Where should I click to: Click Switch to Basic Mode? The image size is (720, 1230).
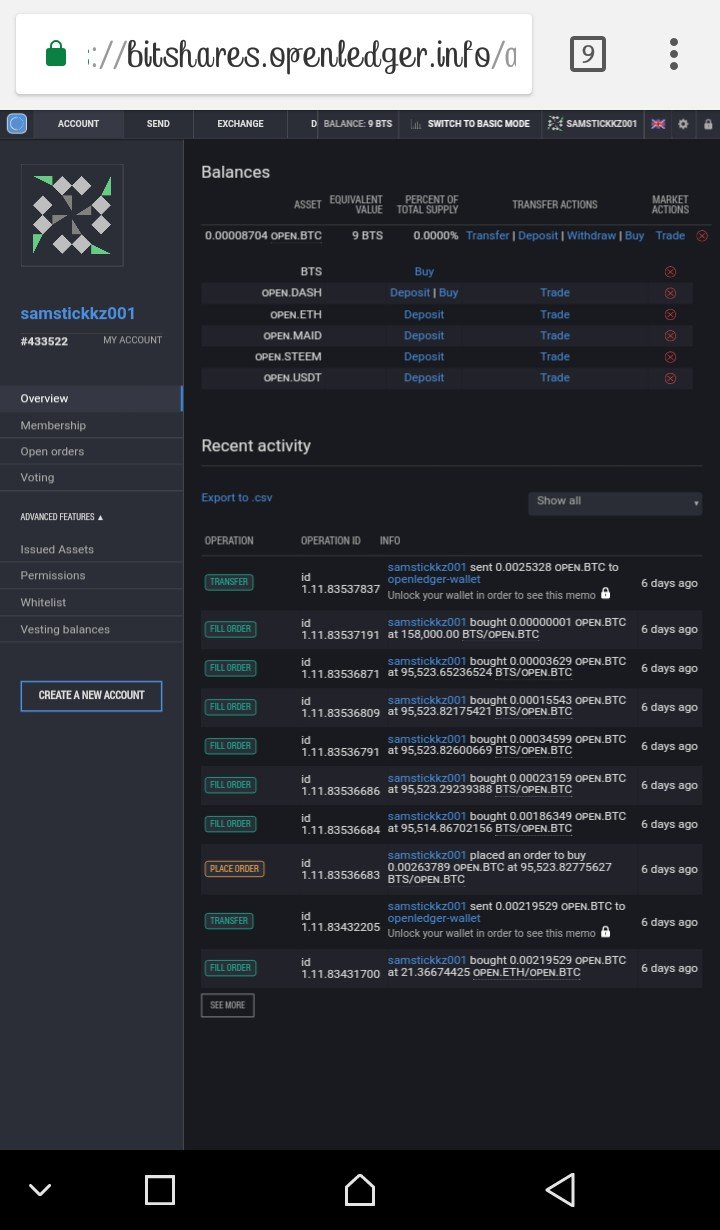tap(469, 124)
